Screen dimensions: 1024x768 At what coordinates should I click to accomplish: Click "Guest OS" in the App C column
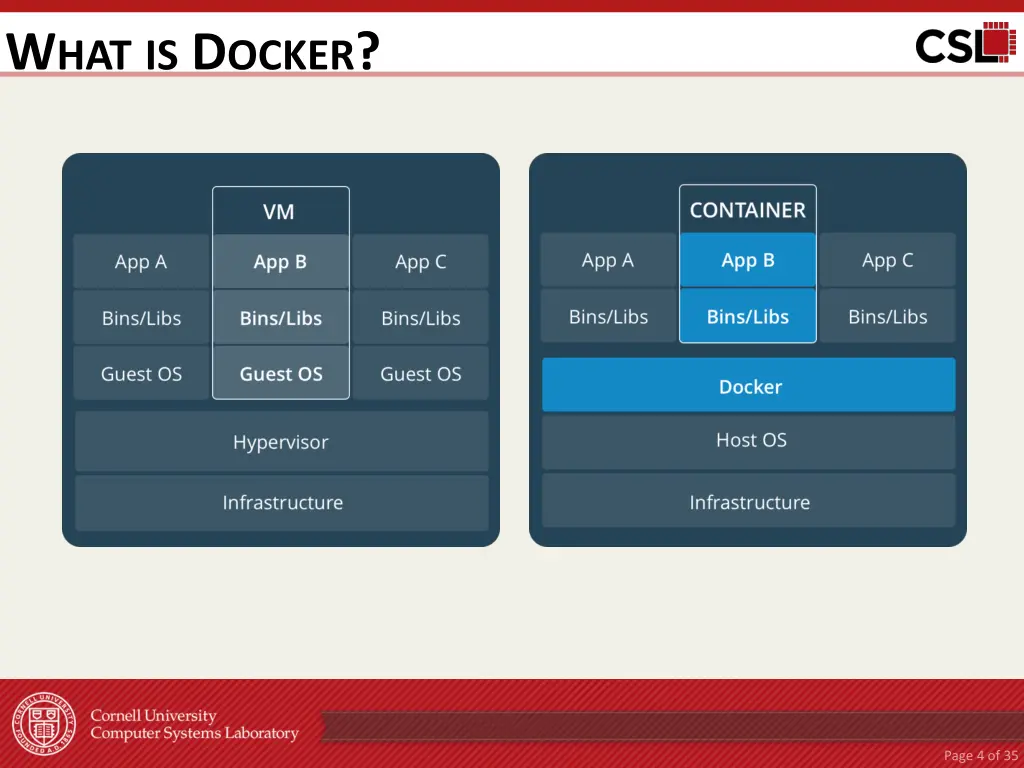(x=421, y=374)
